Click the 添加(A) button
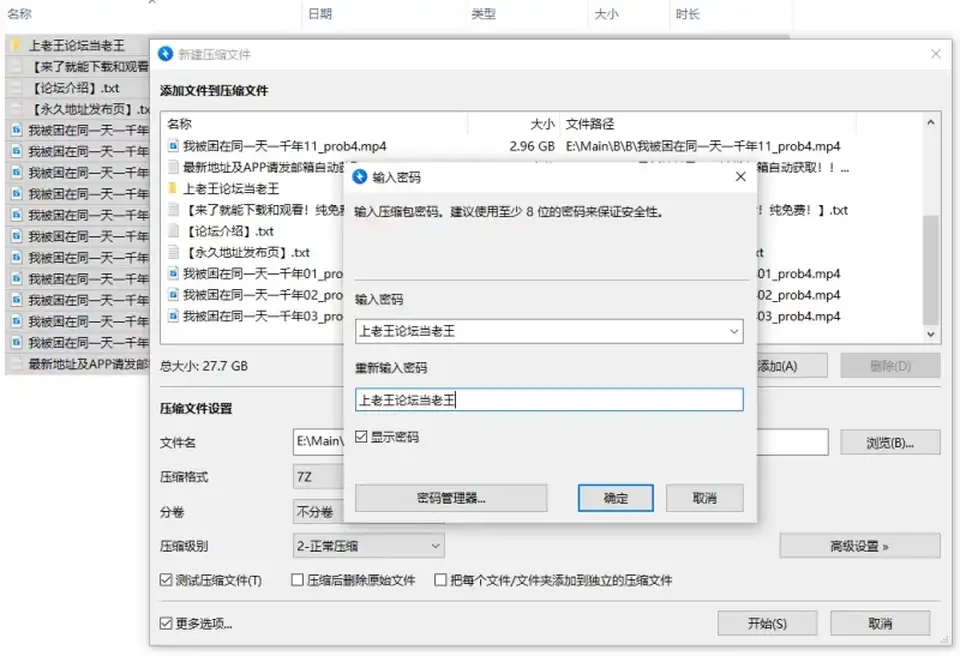Viewport: 960px width, 656px height. click(791, 366)
